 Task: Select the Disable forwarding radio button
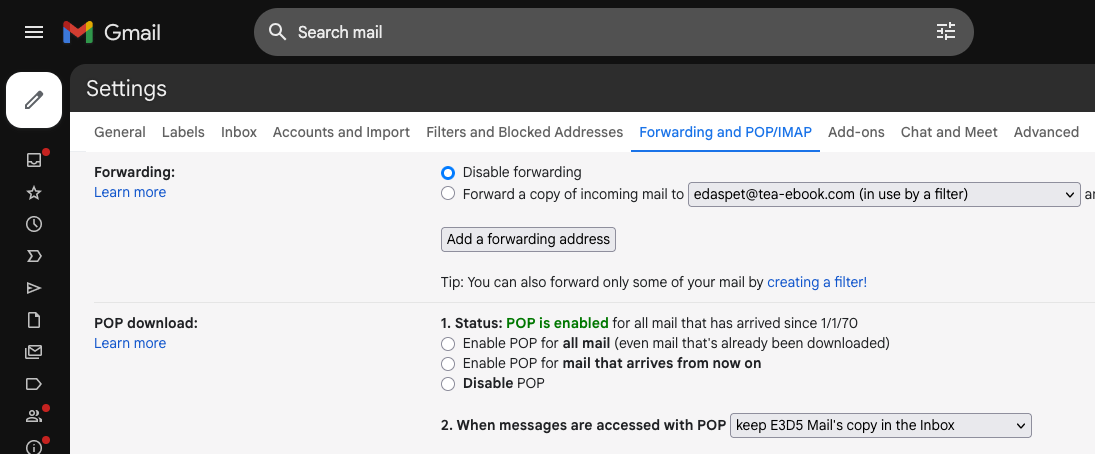click(448, 173)
